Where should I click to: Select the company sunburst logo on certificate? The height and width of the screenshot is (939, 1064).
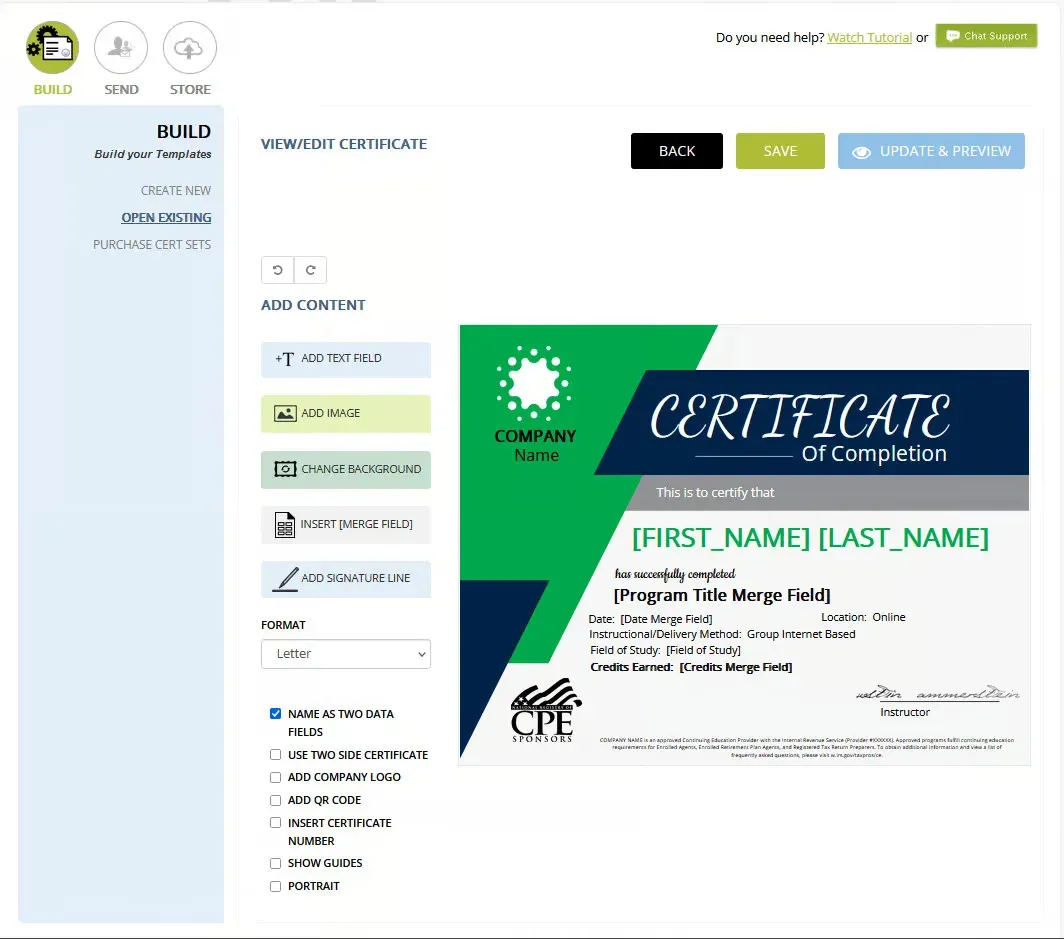(x=534, y=383)
